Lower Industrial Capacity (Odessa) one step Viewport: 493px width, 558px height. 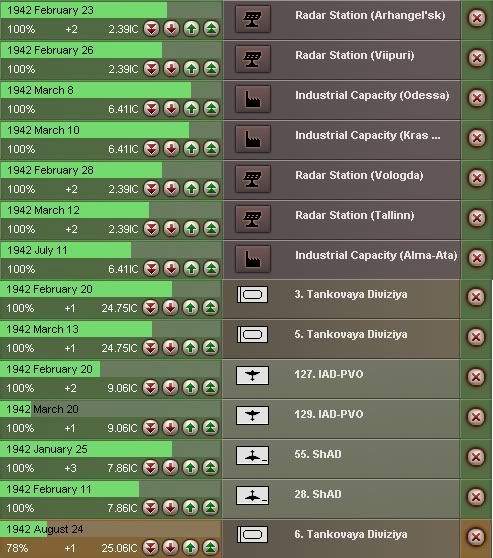[171, 108]
